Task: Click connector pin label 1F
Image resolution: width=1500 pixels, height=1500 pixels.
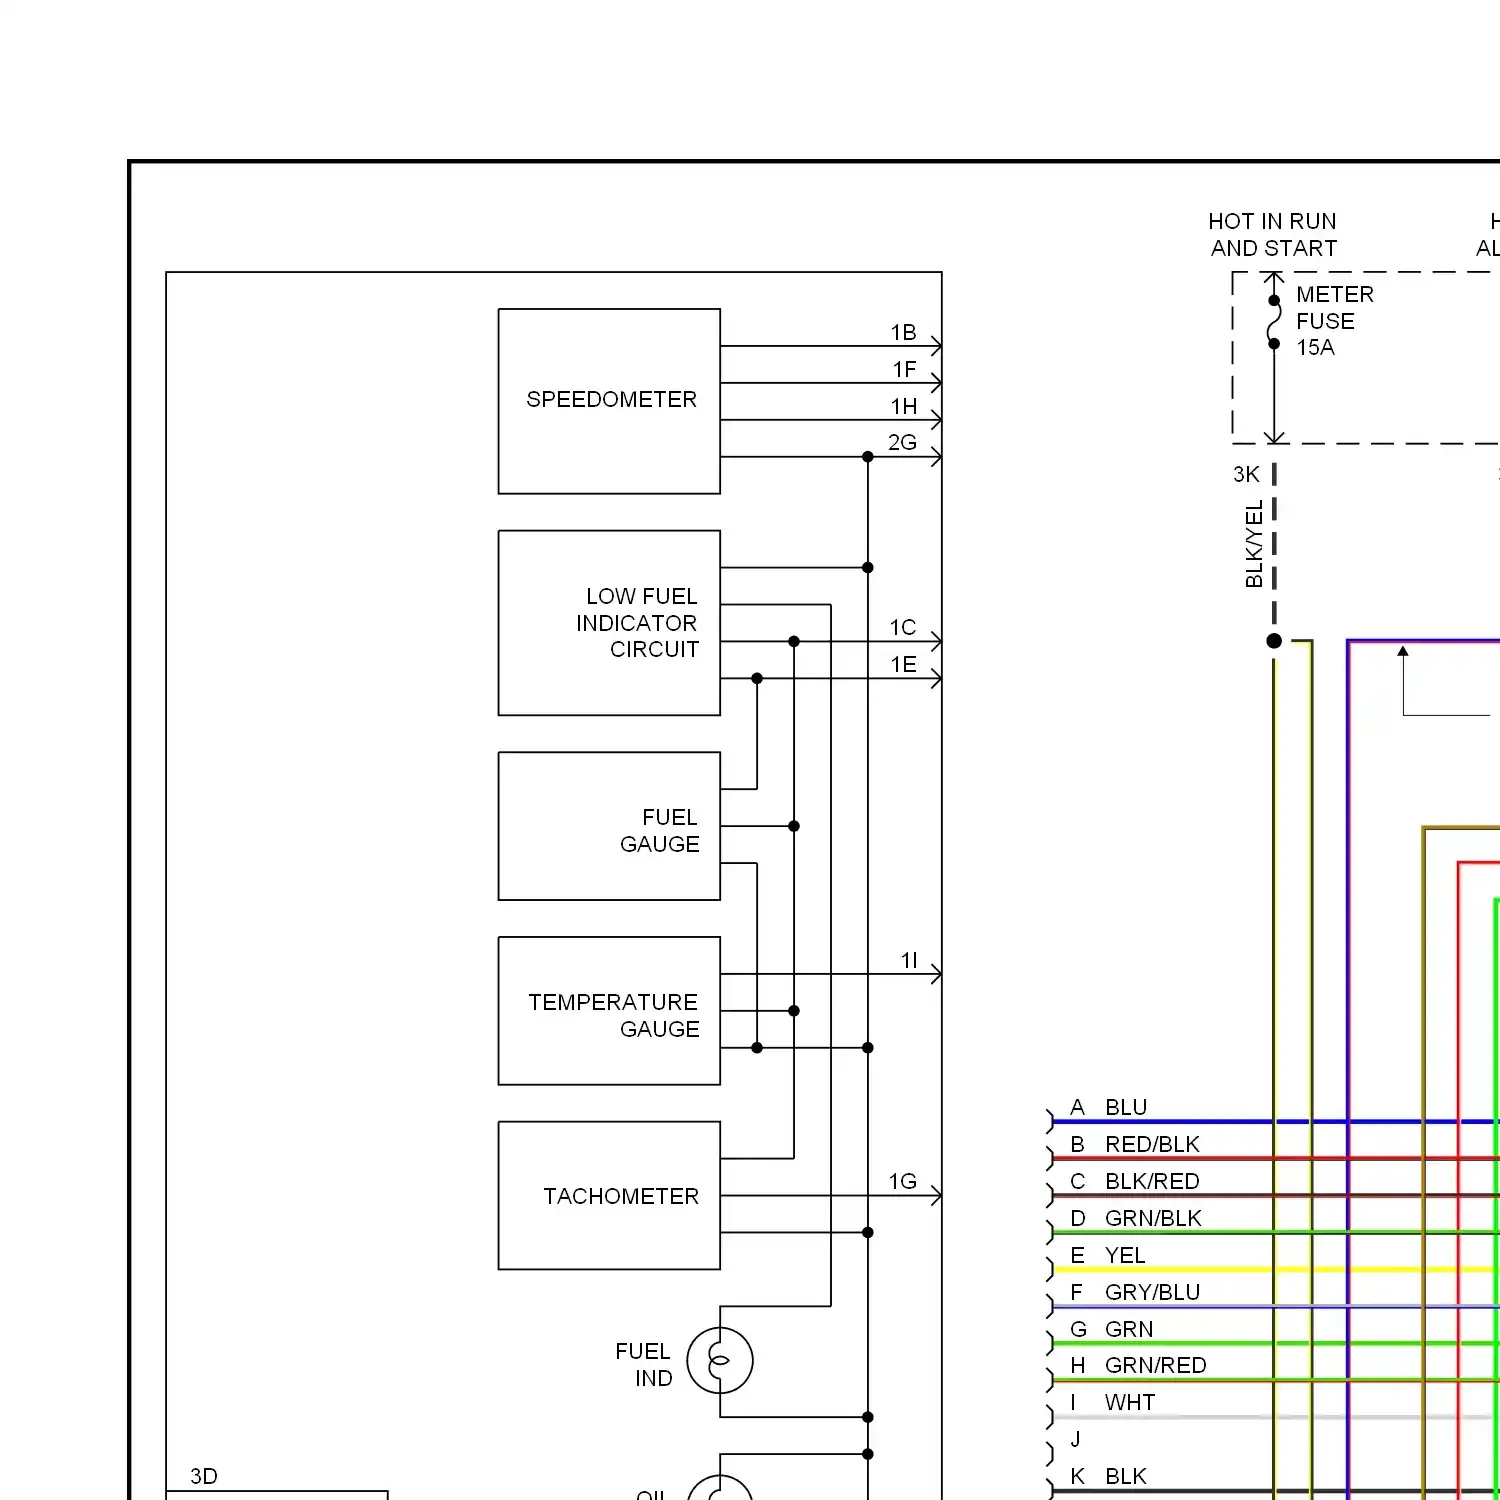Action: [905, 369]
